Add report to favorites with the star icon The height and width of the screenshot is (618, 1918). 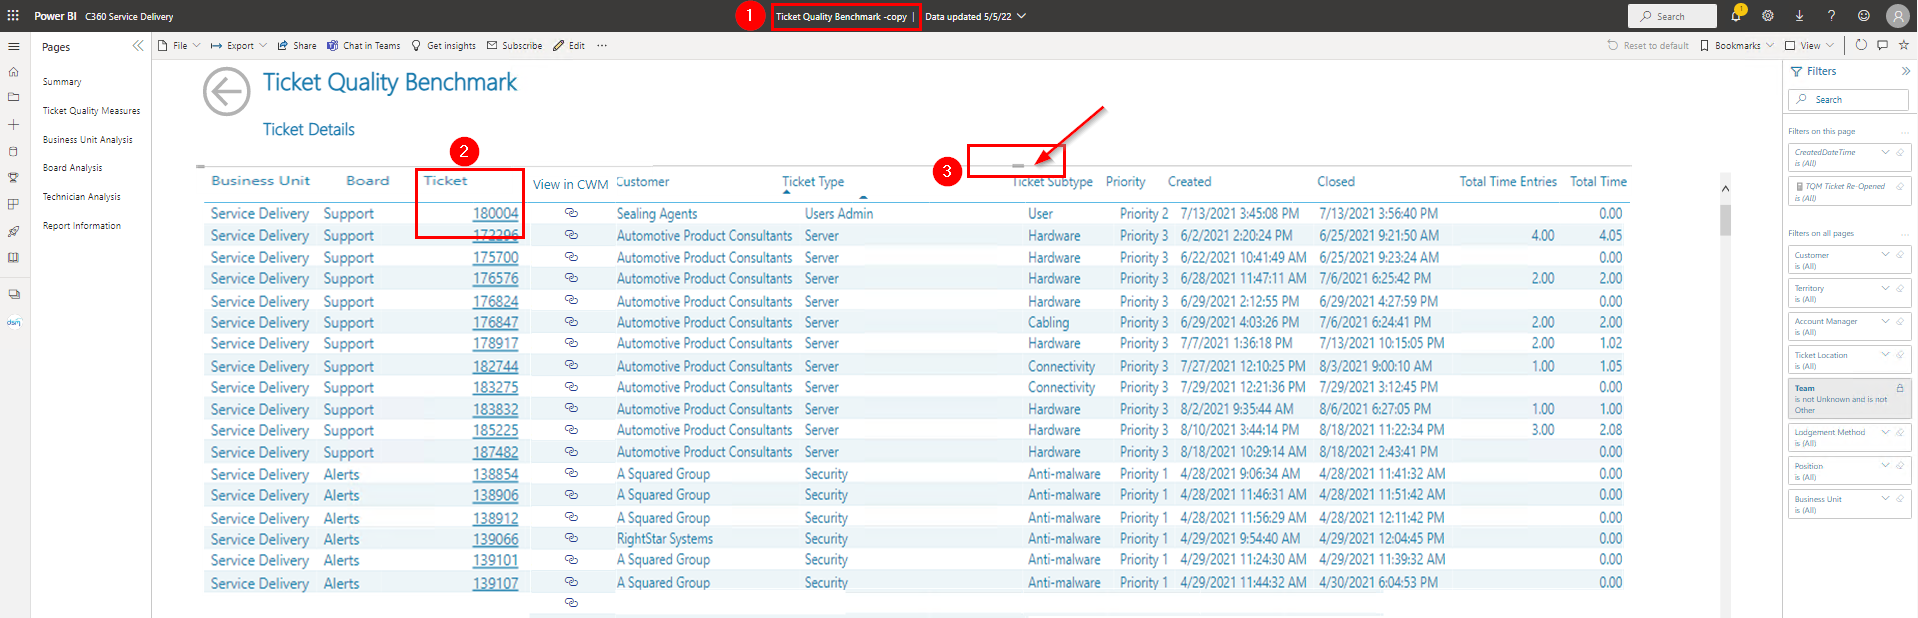pyautogui.click(x=1904, y=45)
